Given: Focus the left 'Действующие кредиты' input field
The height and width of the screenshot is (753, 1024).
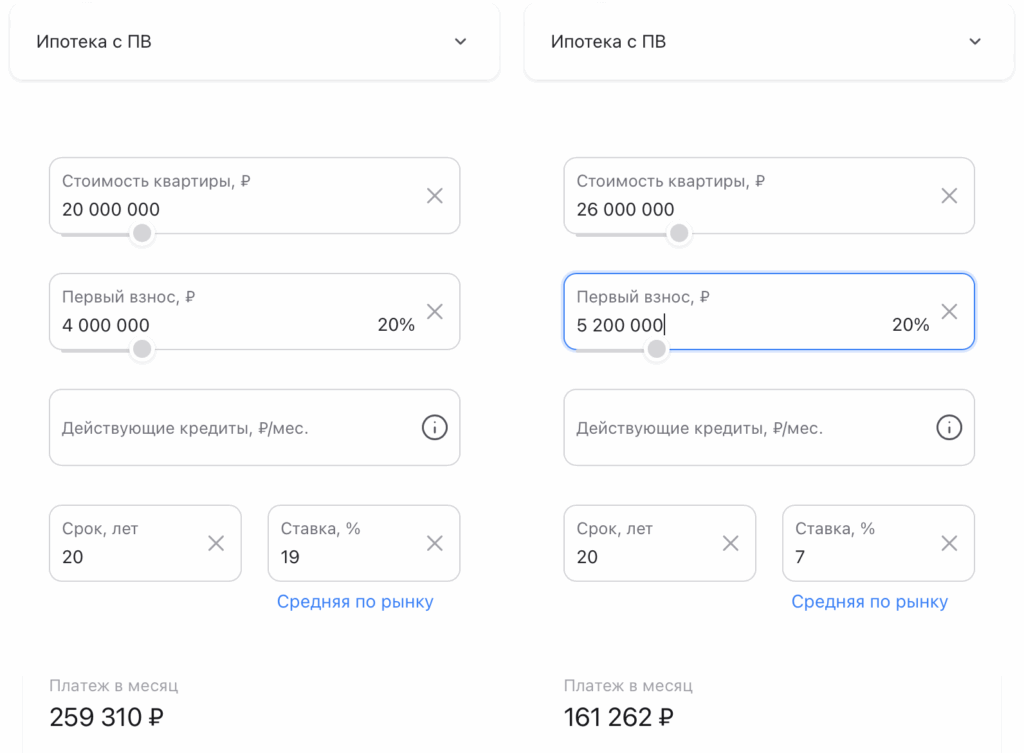Looking at the screenshot, I should (230, 428).
